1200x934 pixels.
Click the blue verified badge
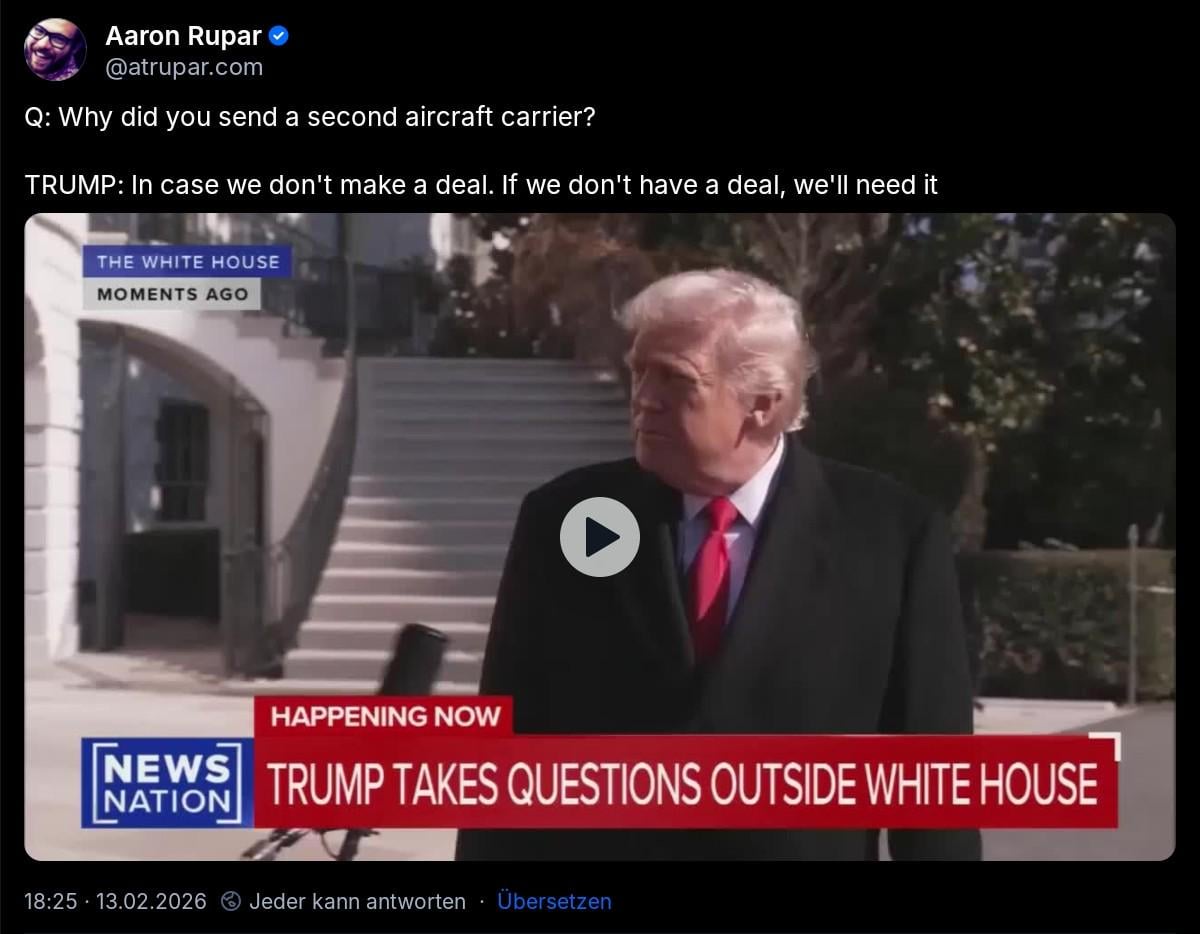[279, 36]
